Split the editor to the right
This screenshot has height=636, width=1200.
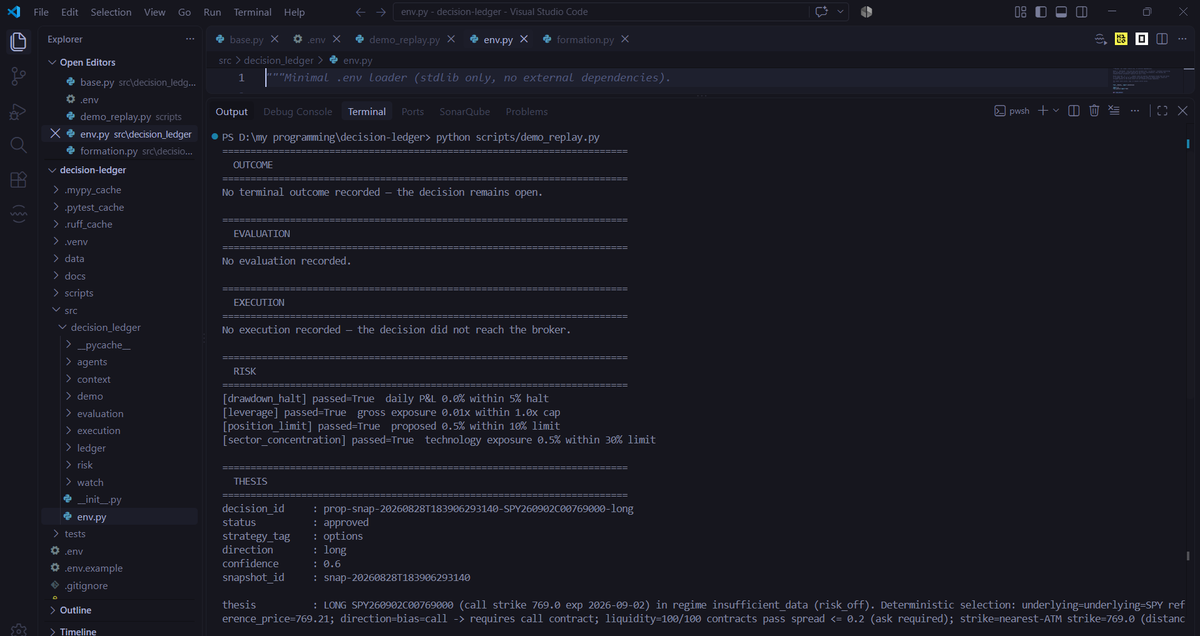click(x=1161, y=39)
